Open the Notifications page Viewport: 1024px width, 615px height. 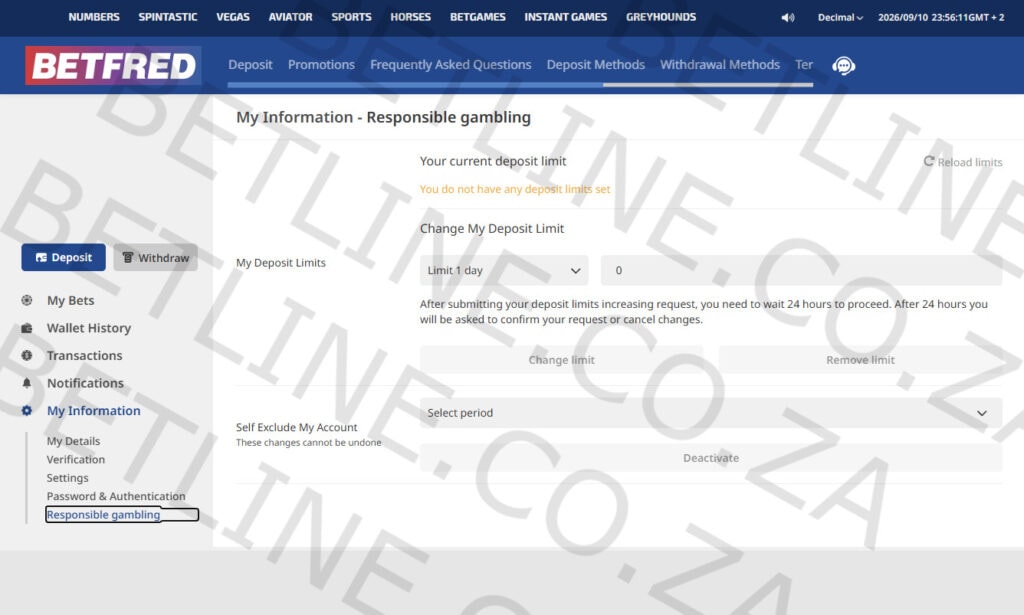point(85,383)
